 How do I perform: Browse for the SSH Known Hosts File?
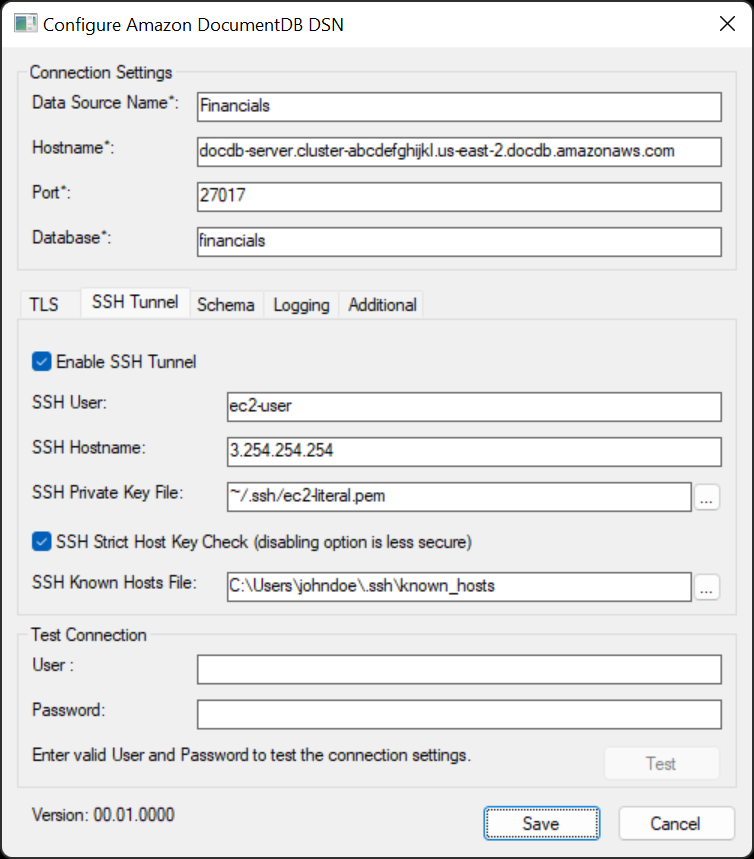click(707, 587)
